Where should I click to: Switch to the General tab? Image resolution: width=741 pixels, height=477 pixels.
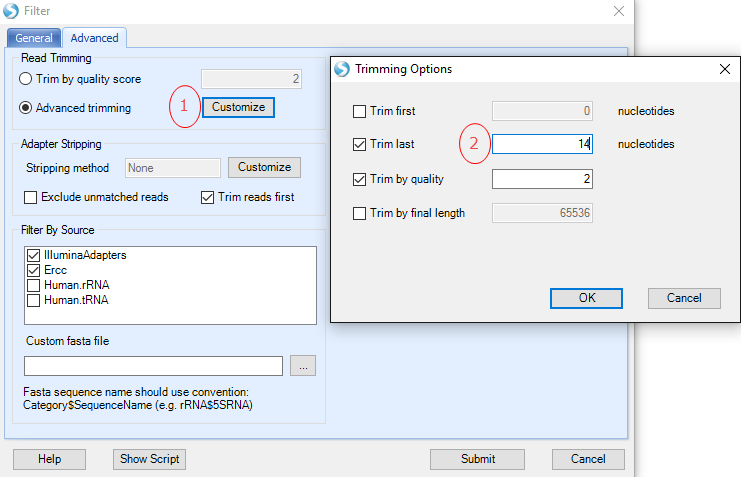(34, 38)
